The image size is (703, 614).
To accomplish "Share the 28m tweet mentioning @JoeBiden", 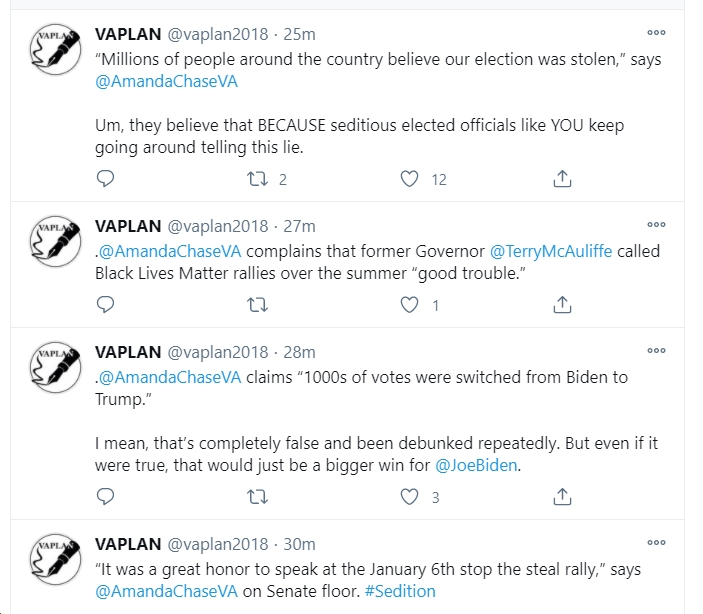I will (562, 496).
